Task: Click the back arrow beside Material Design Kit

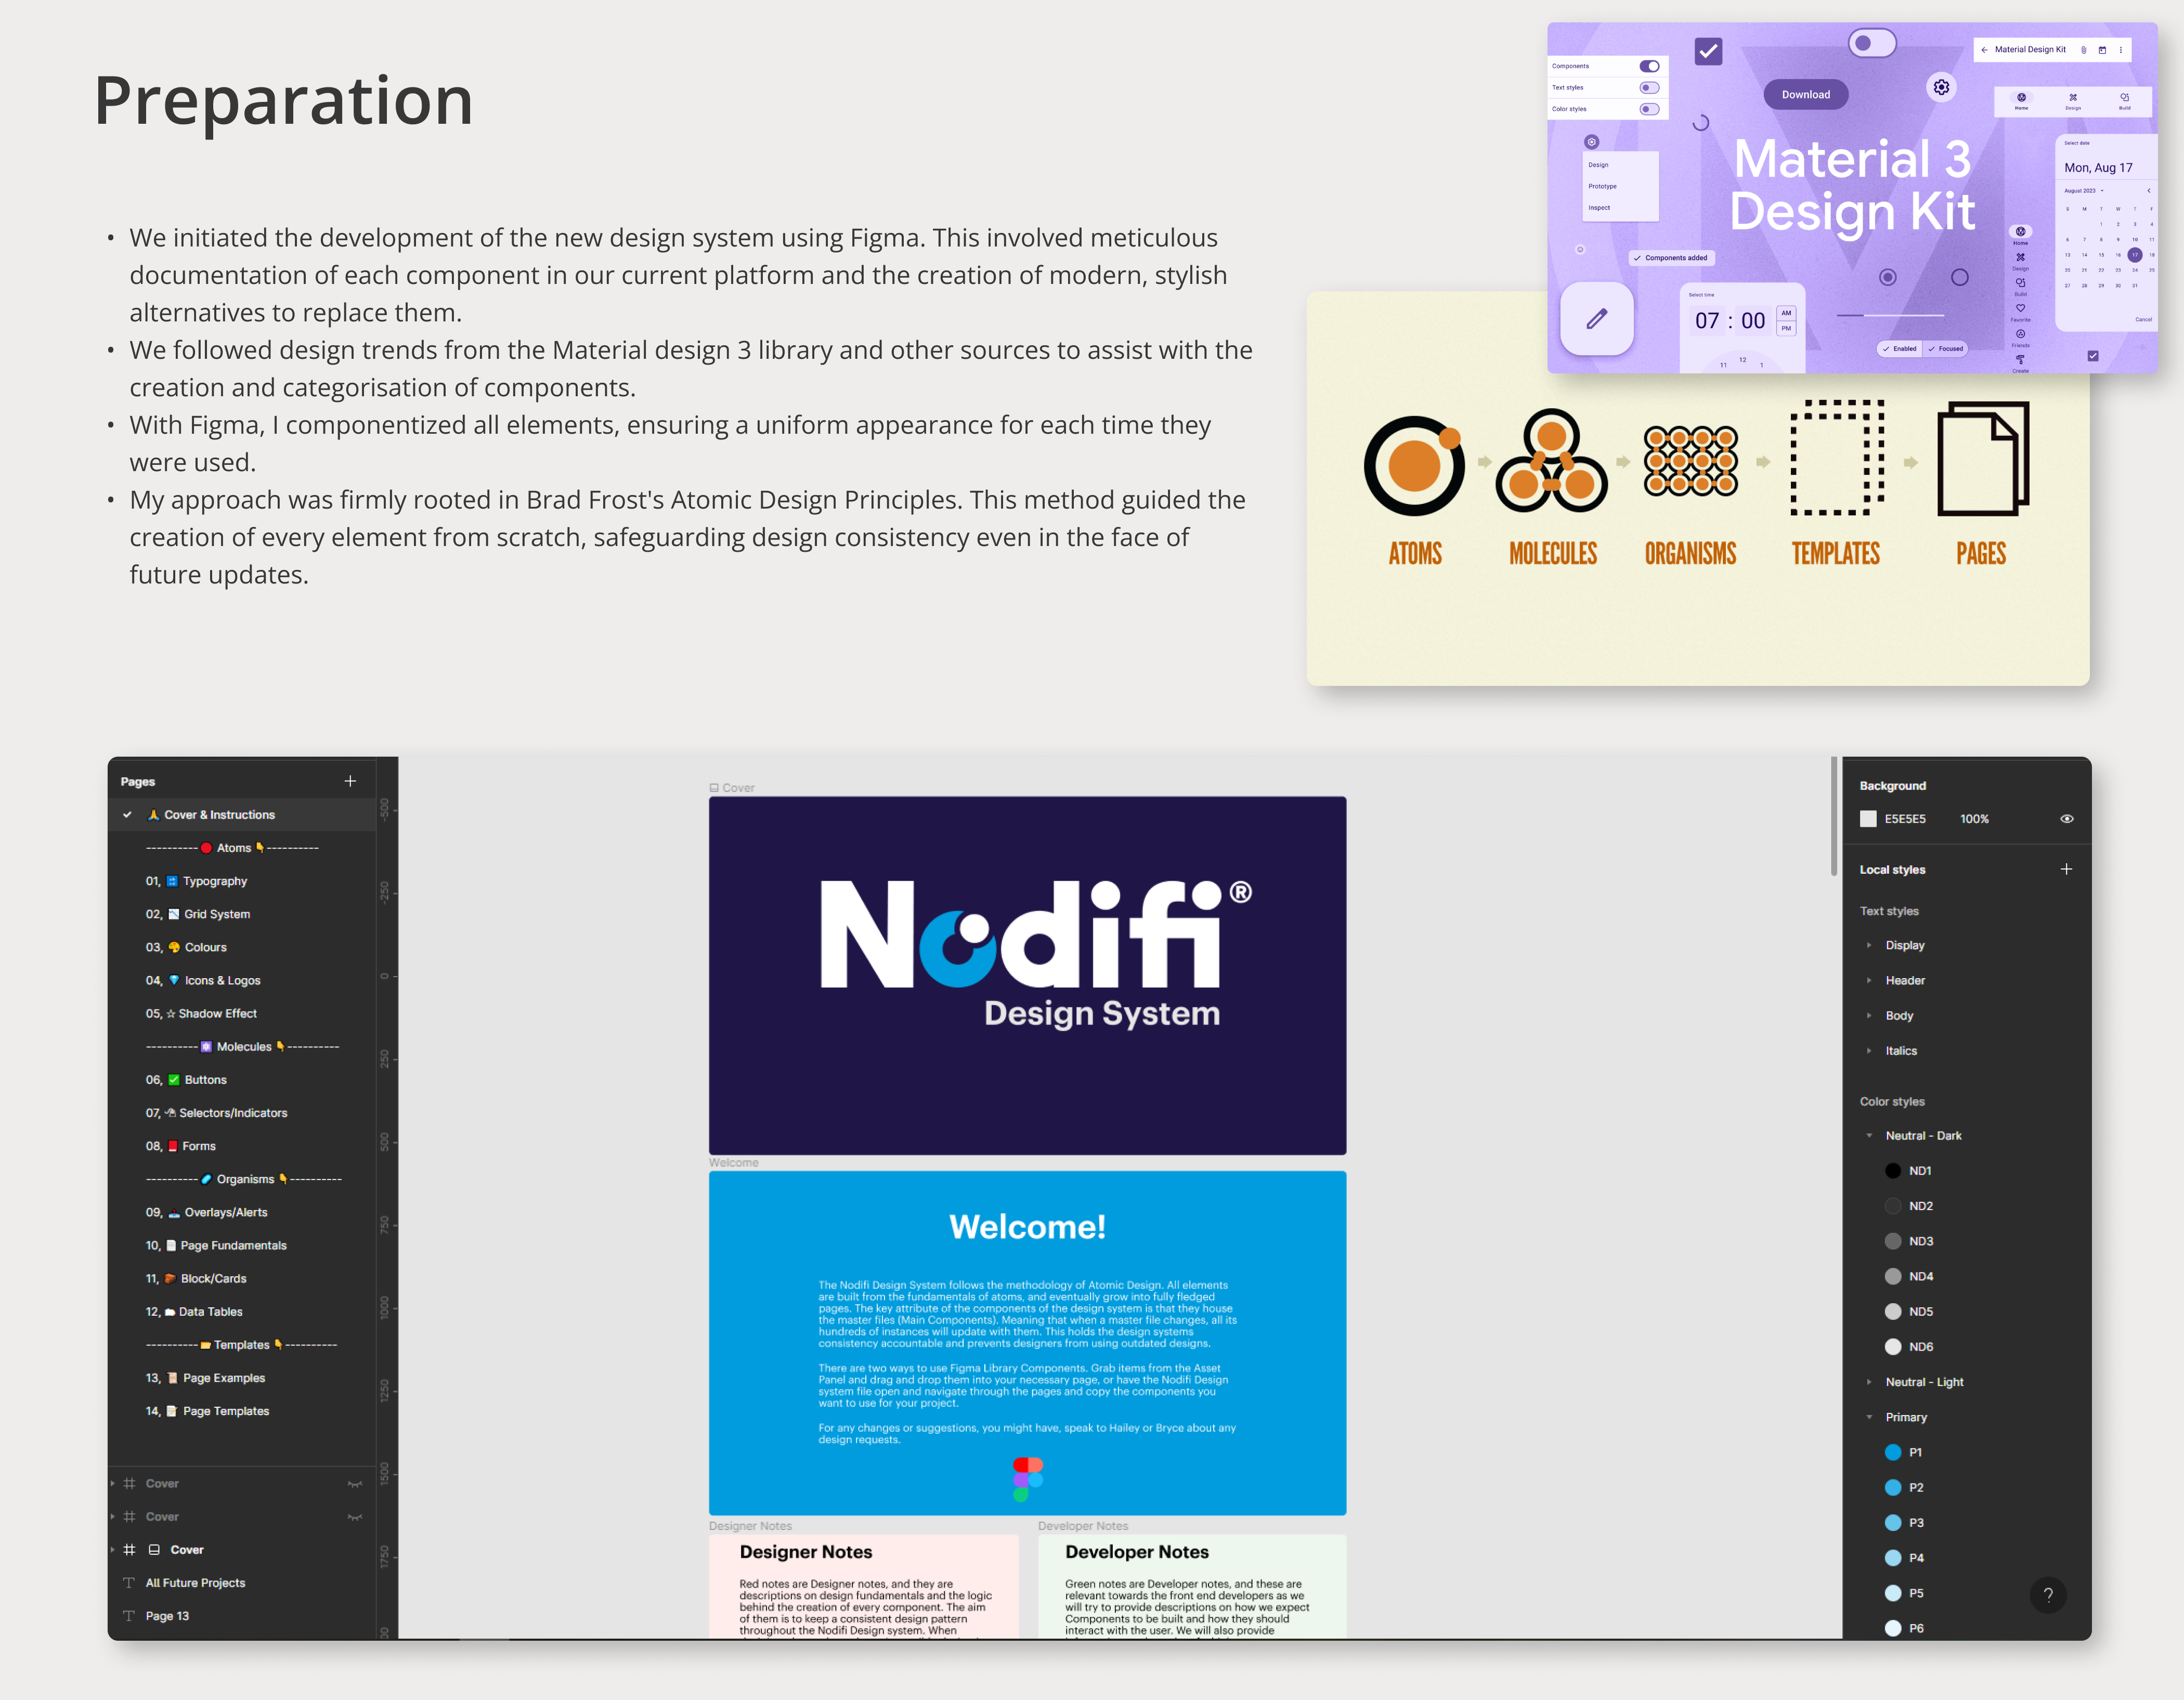Action: pos(1984,49)
